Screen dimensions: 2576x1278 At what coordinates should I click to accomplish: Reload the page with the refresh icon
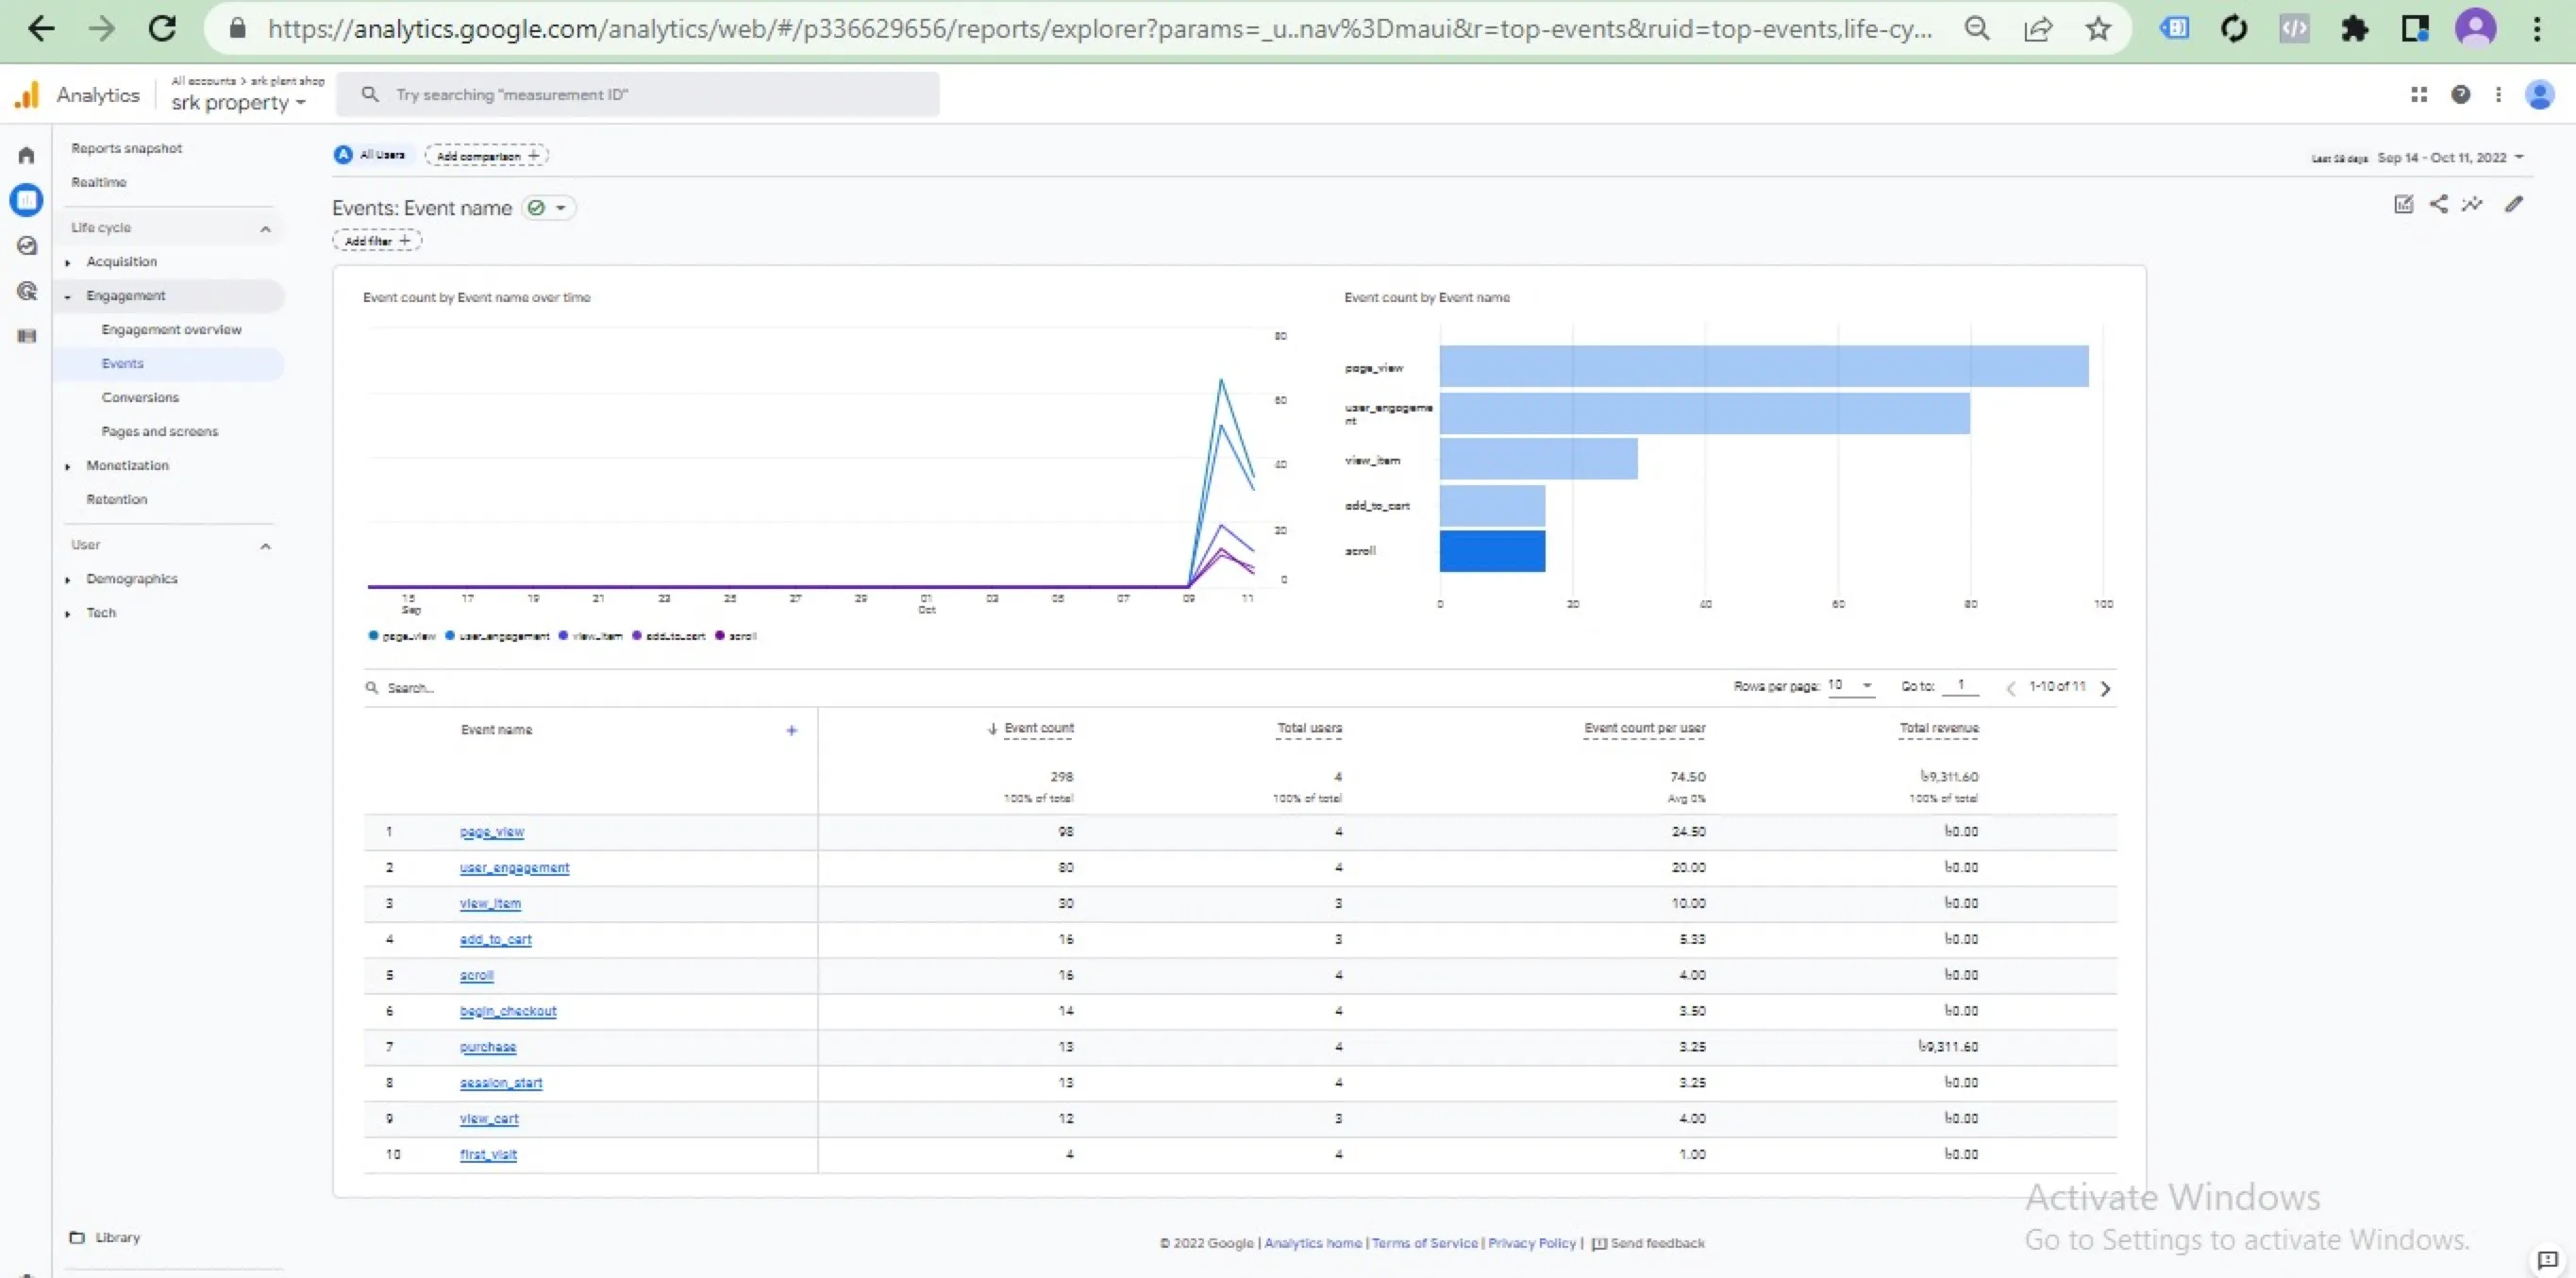(x=162, y=28)
